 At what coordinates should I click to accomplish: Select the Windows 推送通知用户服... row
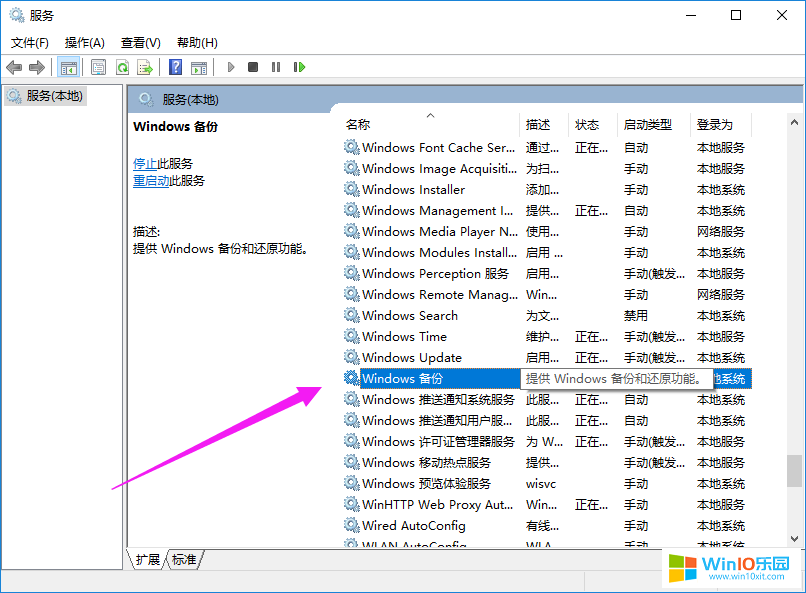(547, 421)
